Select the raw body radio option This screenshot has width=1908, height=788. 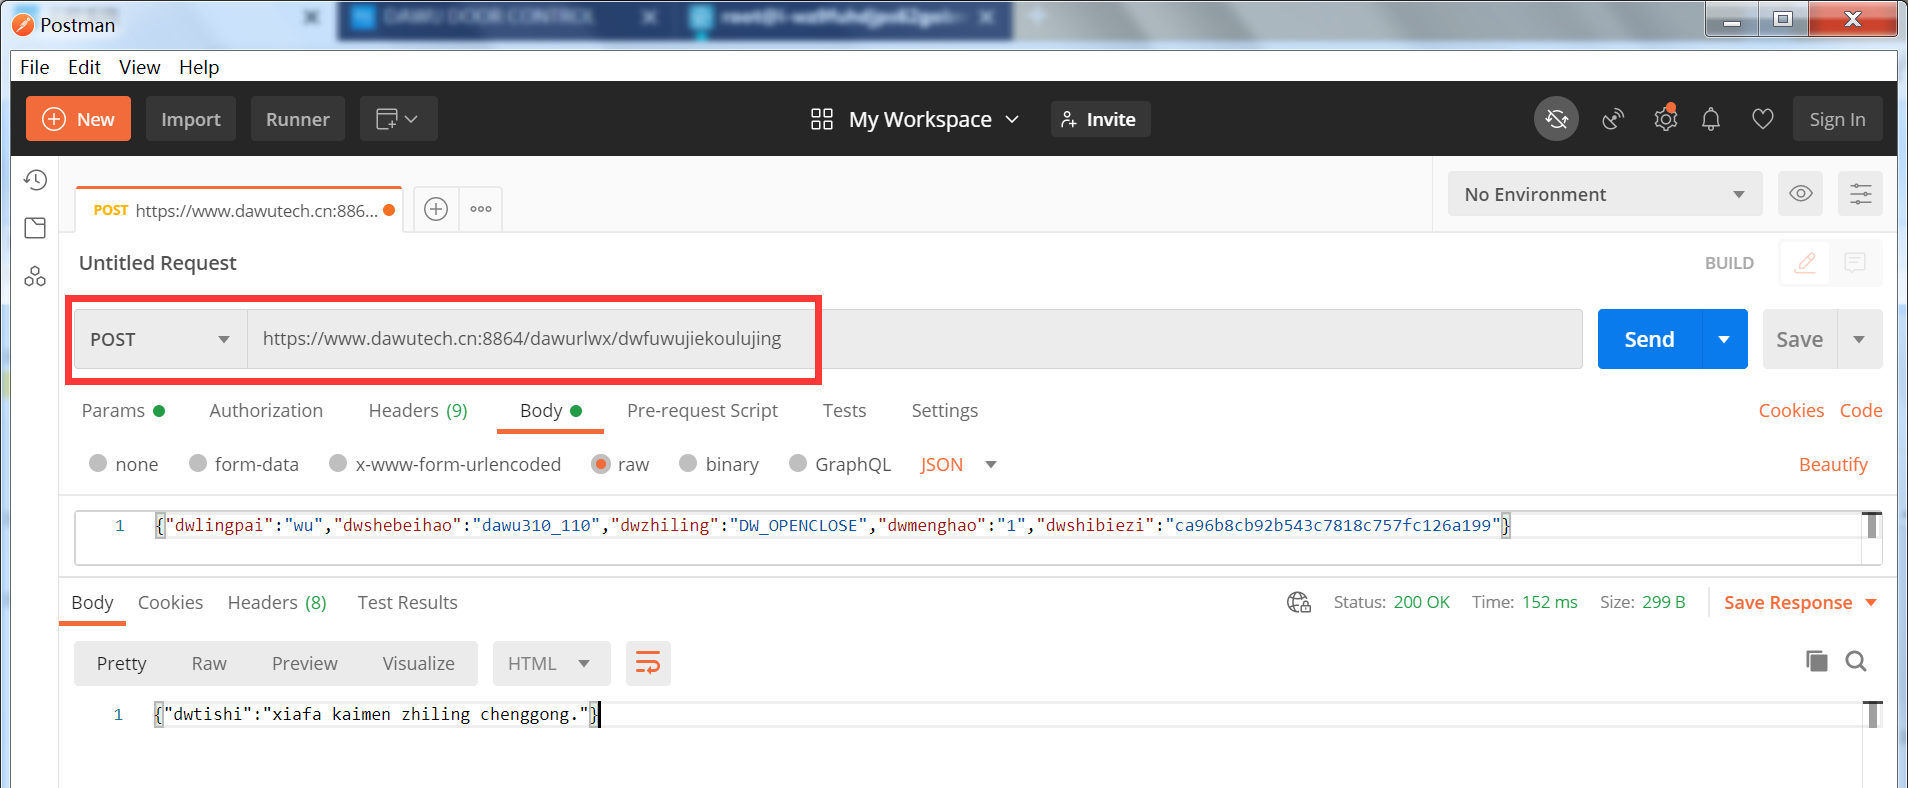[601, 464]
